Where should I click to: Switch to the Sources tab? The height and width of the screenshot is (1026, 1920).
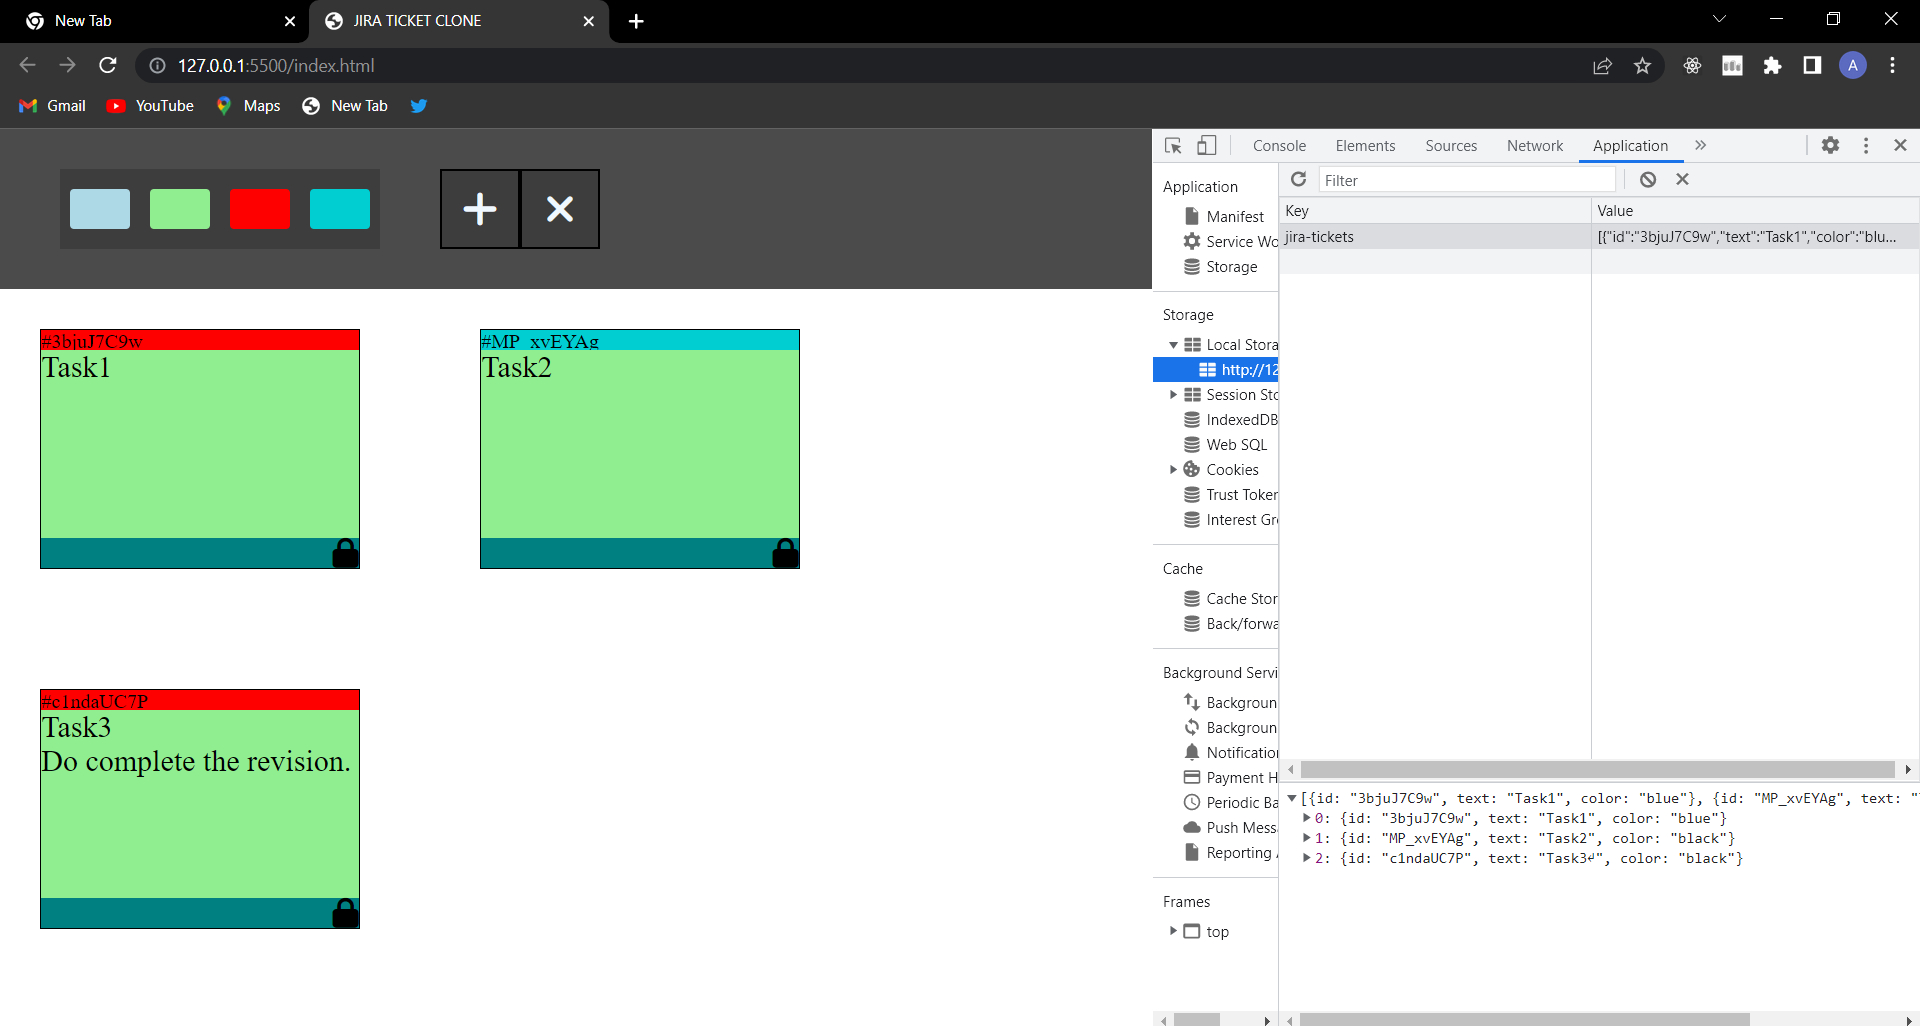click(1451, 146)
